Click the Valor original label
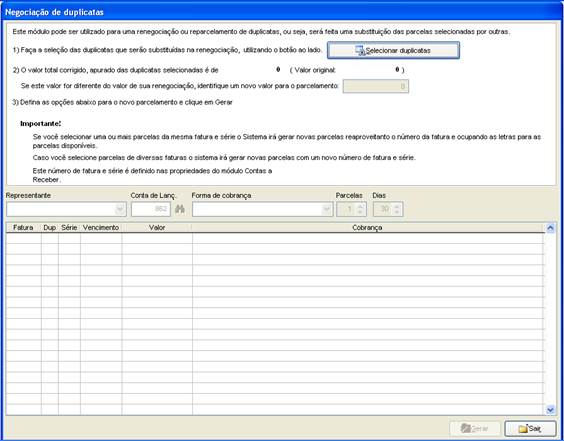Viewport: 564px width, 441px height. [x=315, y=70]
